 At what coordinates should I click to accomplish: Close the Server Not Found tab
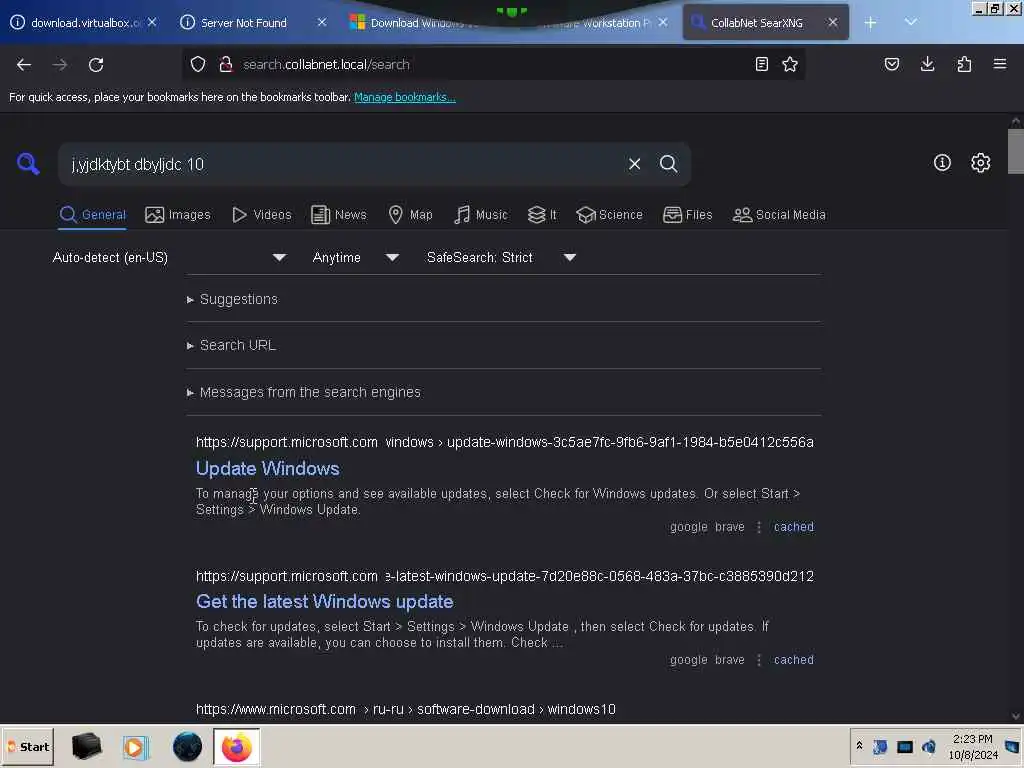click(322, 22)
